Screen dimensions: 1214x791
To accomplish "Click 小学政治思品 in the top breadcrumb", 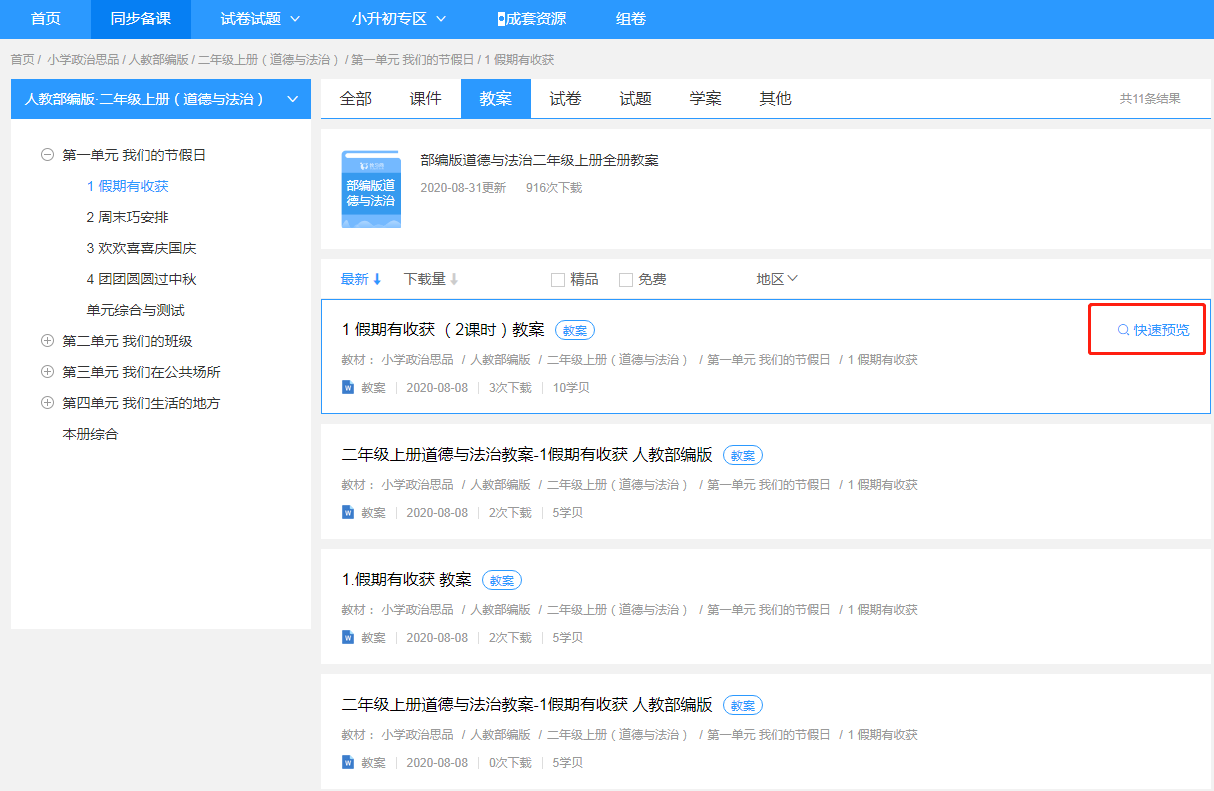I will (x=83, y=60).
